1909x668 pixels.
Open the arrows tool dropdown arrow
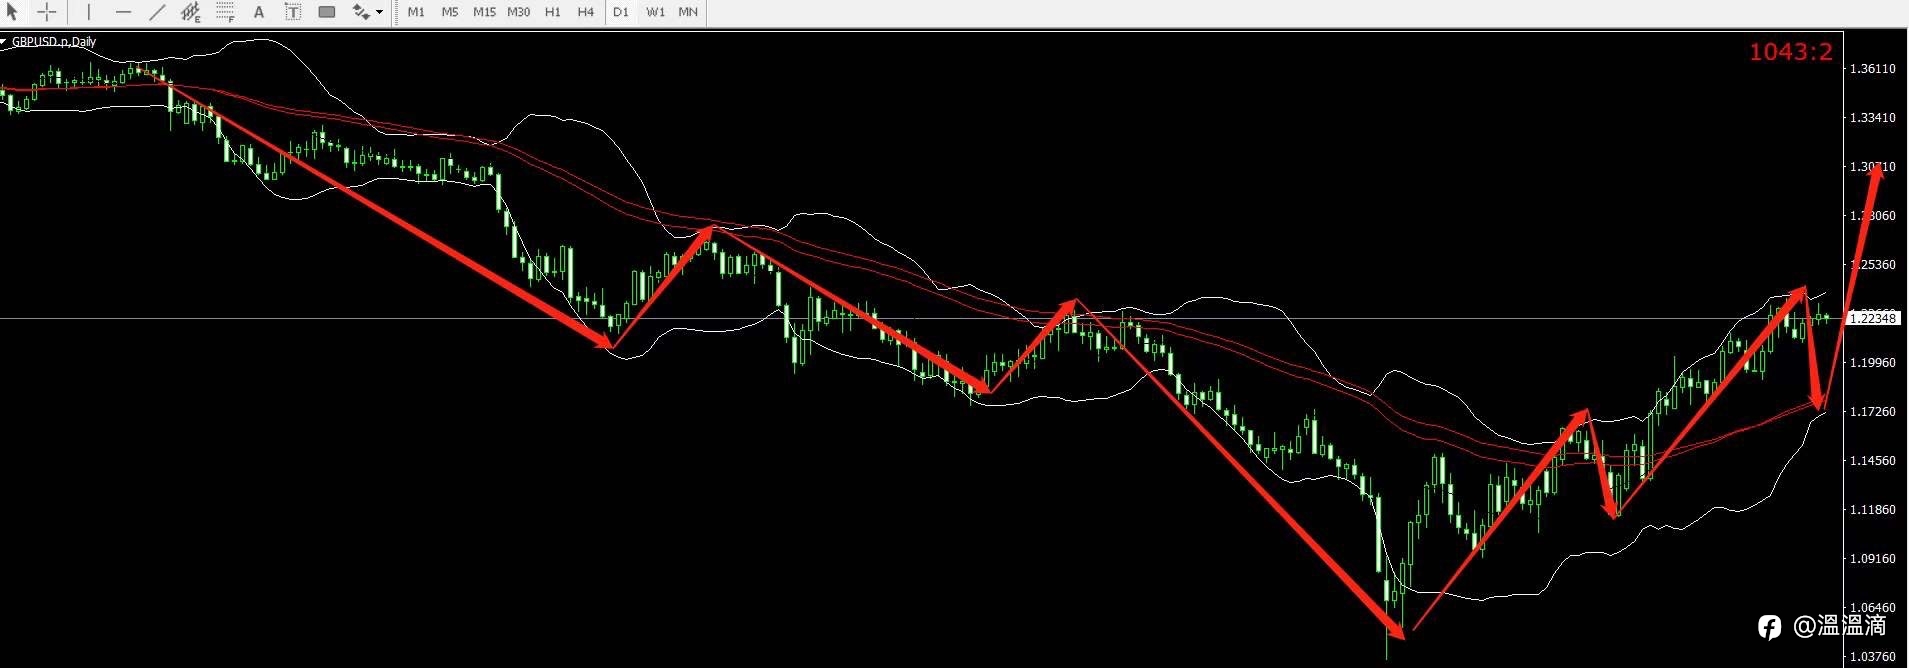coord(379,13)
